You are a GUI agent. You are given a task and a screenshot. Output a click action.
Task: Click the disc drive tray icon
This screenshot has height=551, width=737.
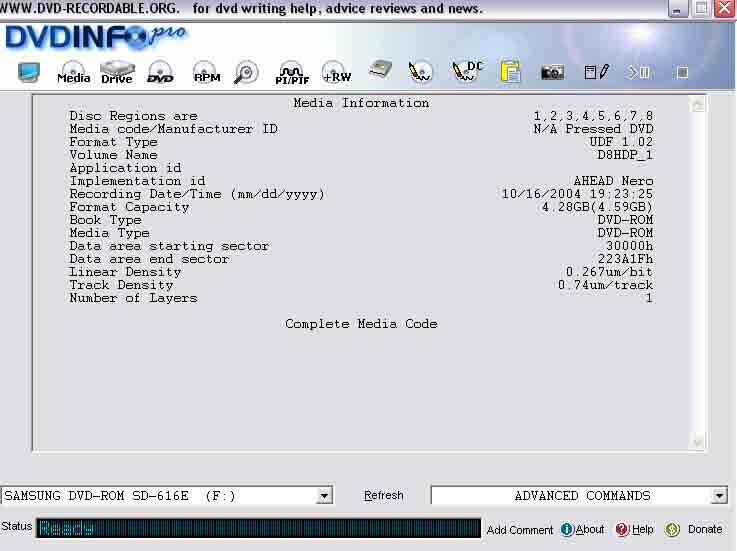point(380,70)
